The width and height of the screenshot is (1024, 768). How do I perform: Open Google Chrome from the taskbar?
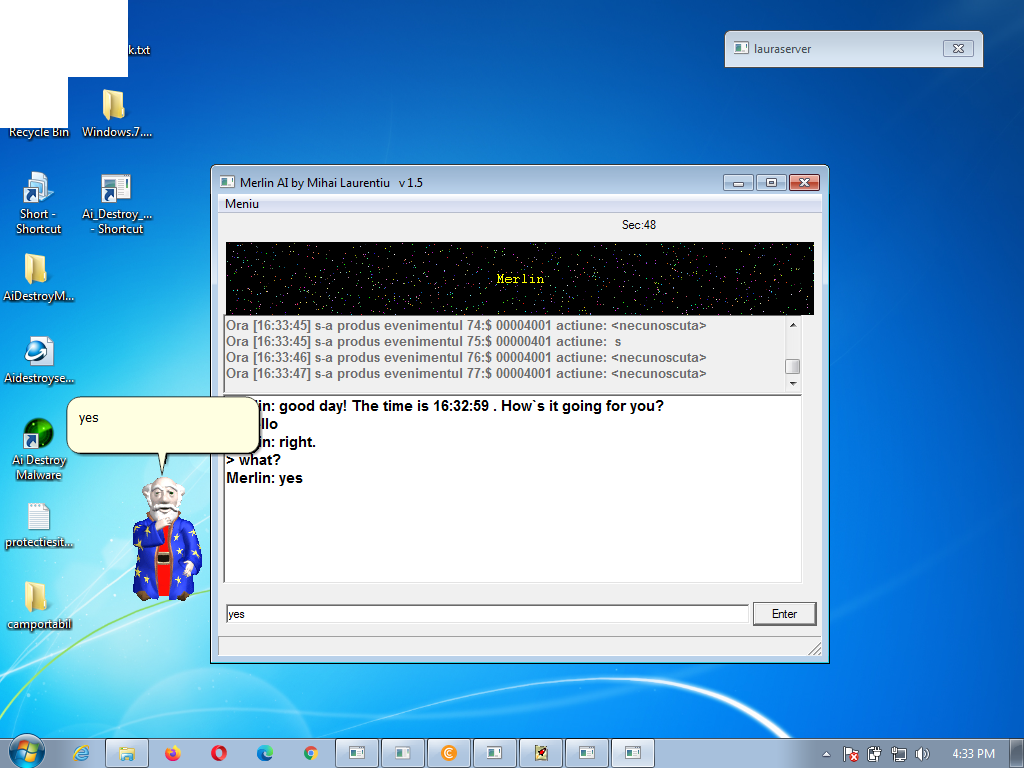click(x=311, y=753)
